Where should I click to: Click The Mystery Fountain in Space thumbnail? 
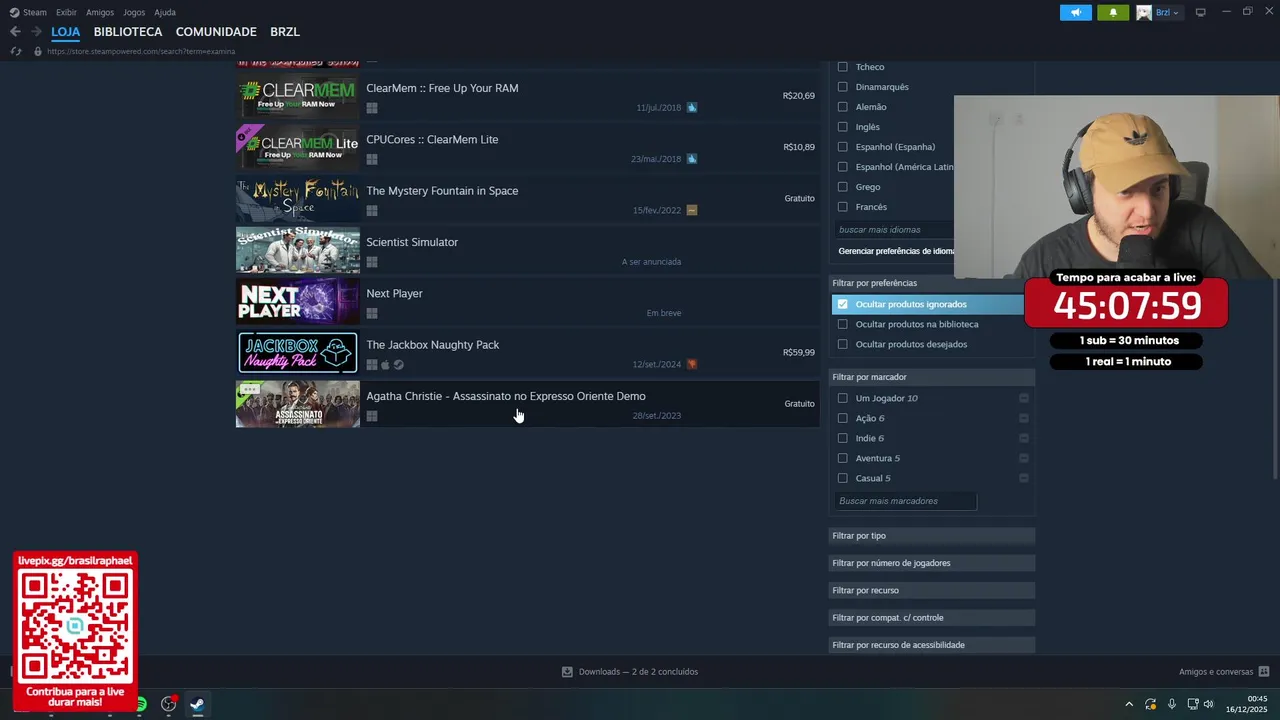coord(298,199)
